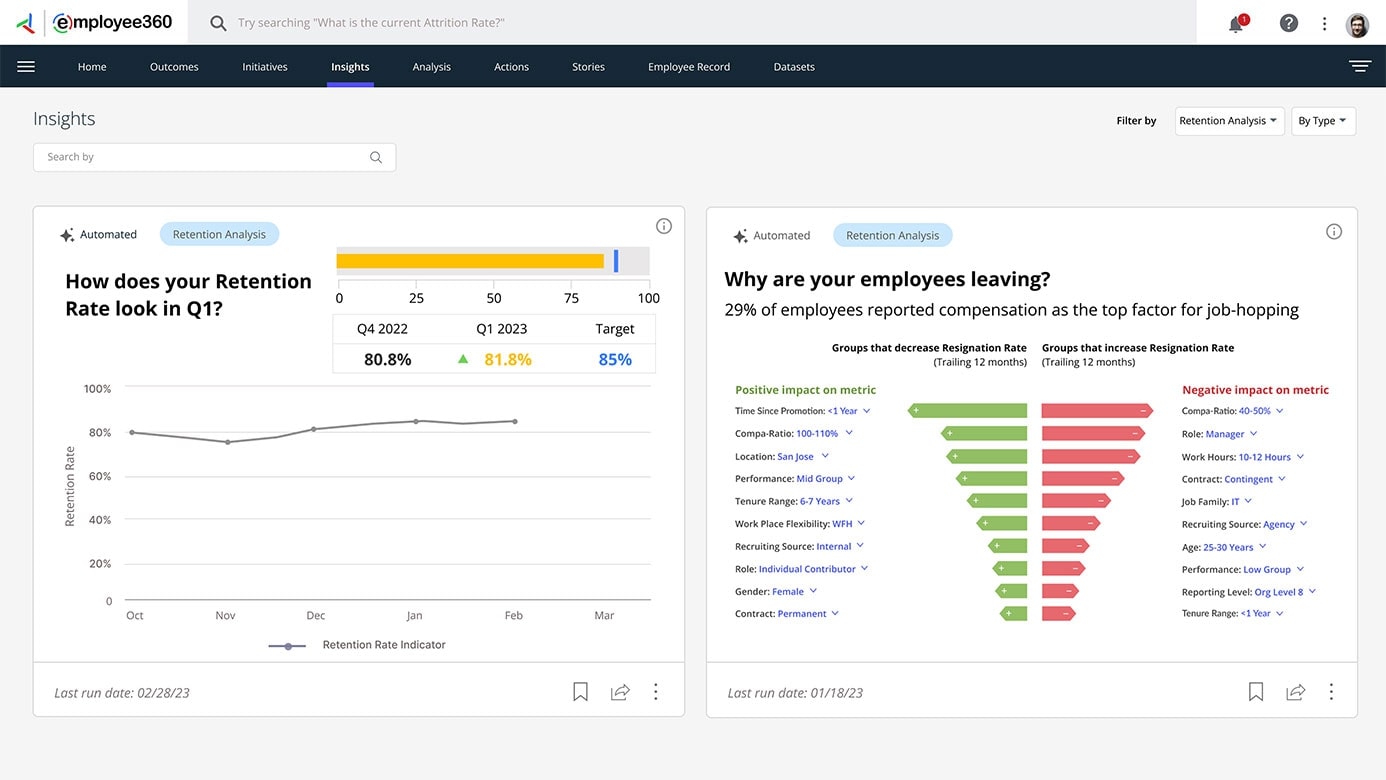The height and width of the screenshot is (780, 1386).
Task: Open the hamburger menu in navigation bar
Action: 26,67
